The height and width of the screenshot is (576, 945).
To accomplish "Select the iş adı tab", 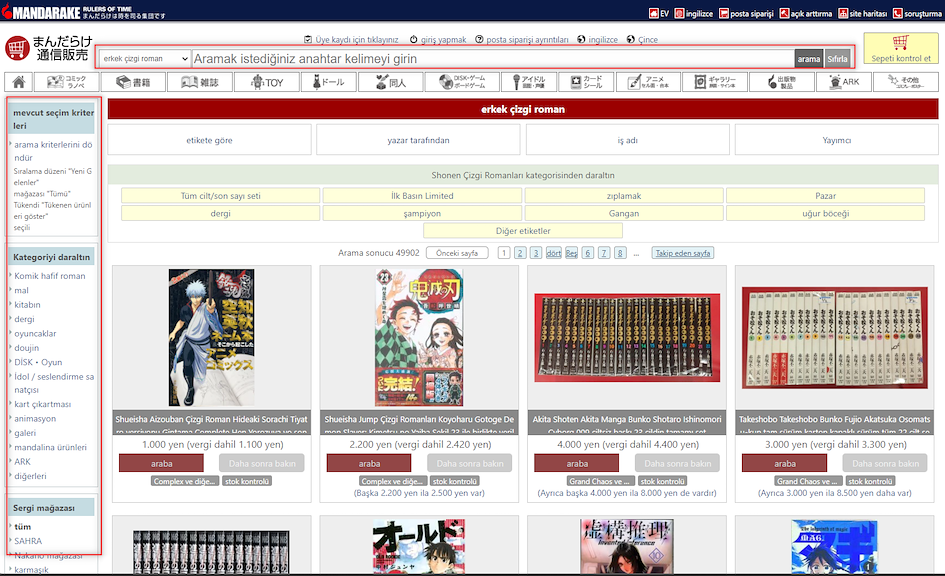I will tap(627, 140).
